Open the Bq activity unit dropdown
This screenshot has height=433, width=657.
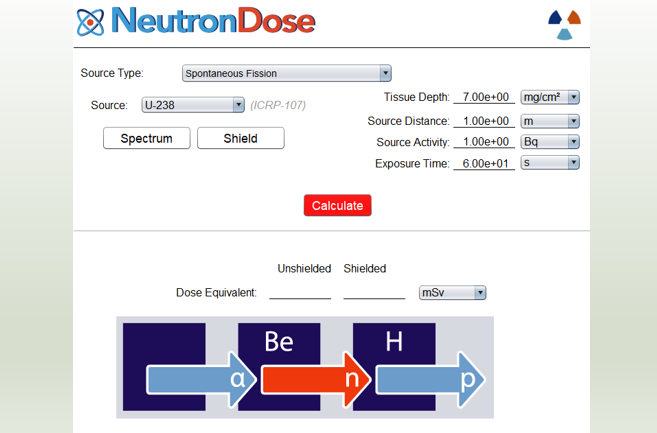point(550,142)
